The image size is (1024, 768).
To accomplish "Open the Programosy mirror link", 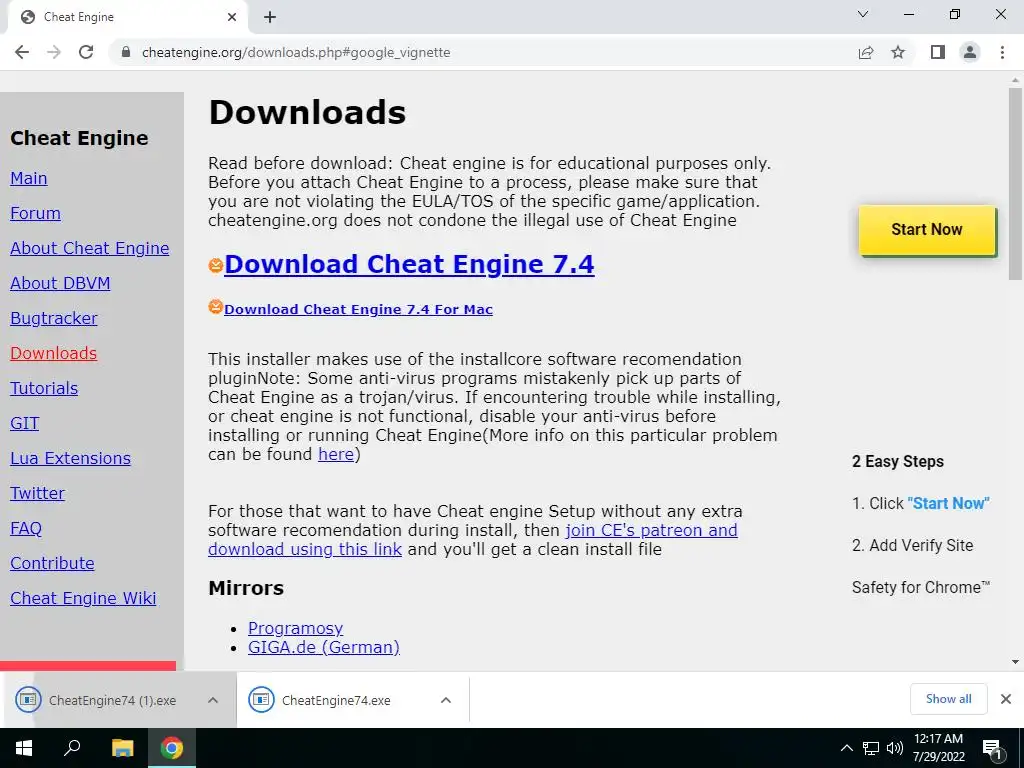I will [x=295, y=628].
